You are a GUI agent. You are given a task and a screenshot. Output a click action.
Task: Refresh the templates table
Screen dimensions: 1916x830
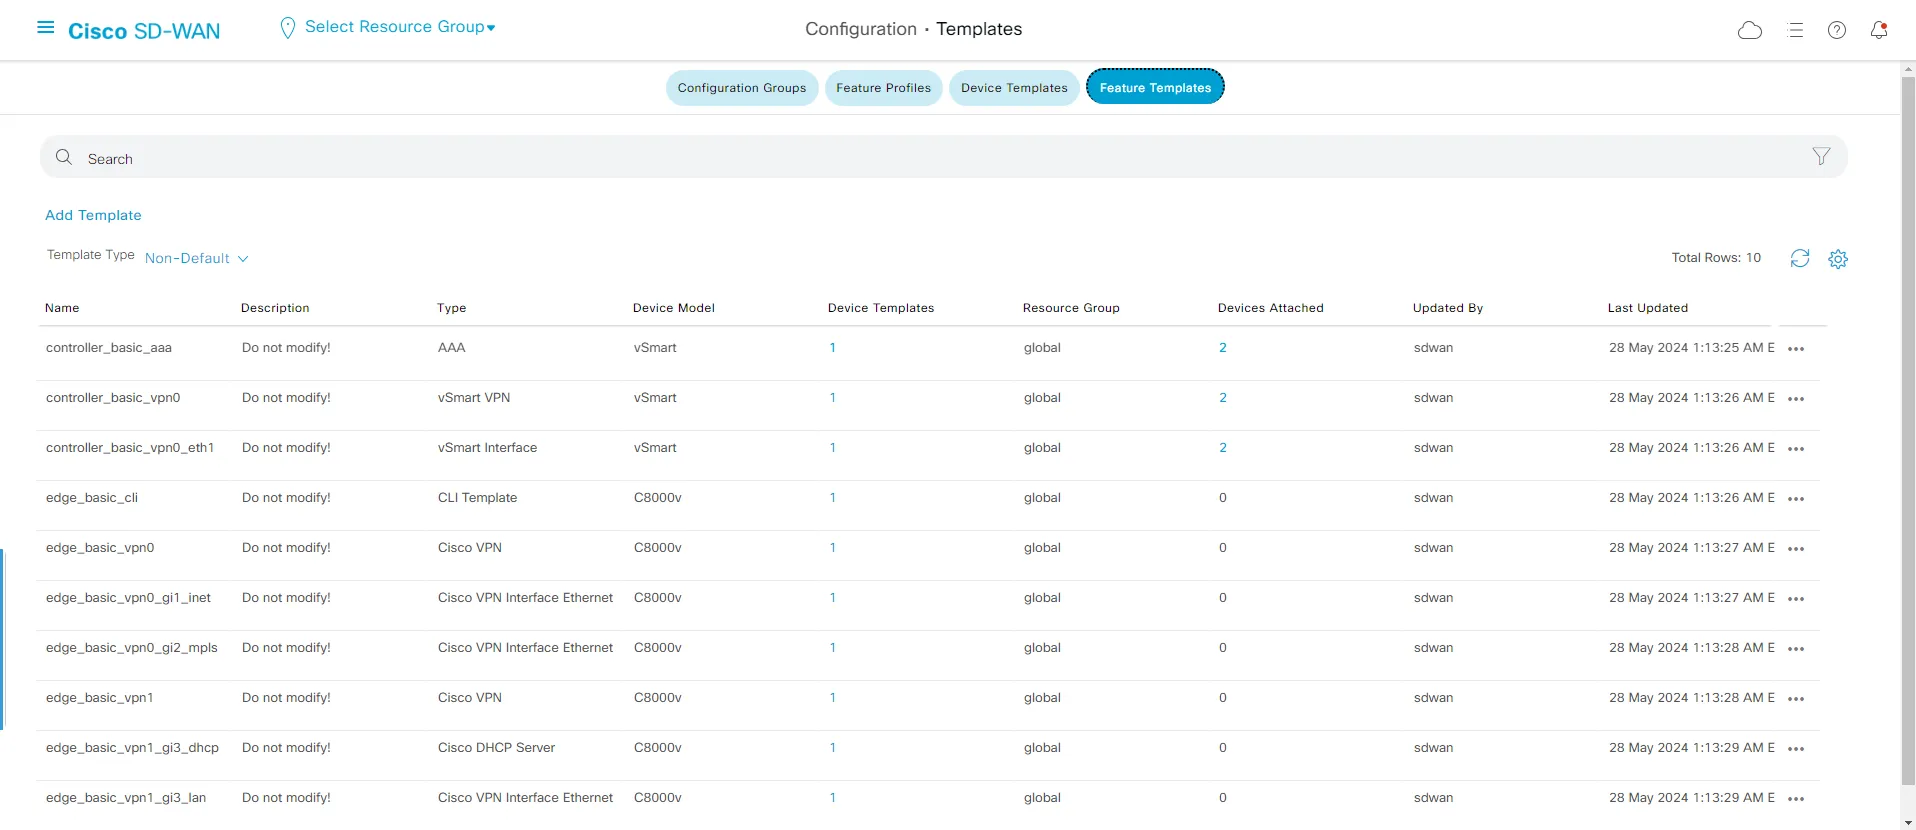(1800, 259)
